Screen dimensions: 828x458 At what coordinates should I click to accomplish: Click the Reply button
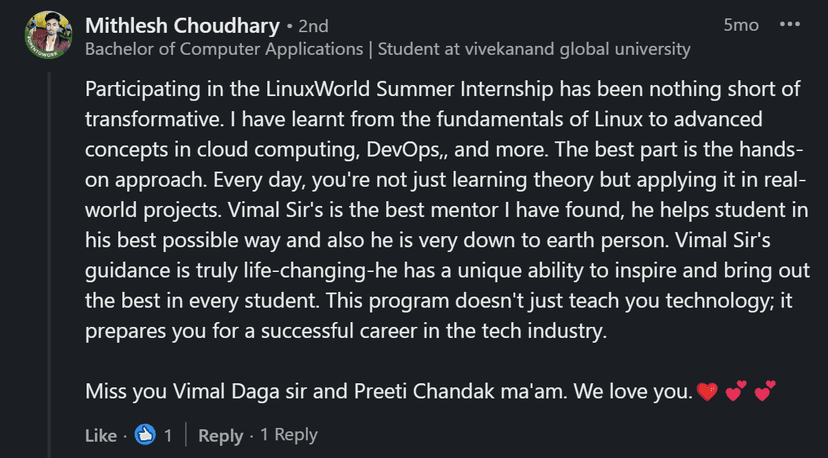[220, 435]
